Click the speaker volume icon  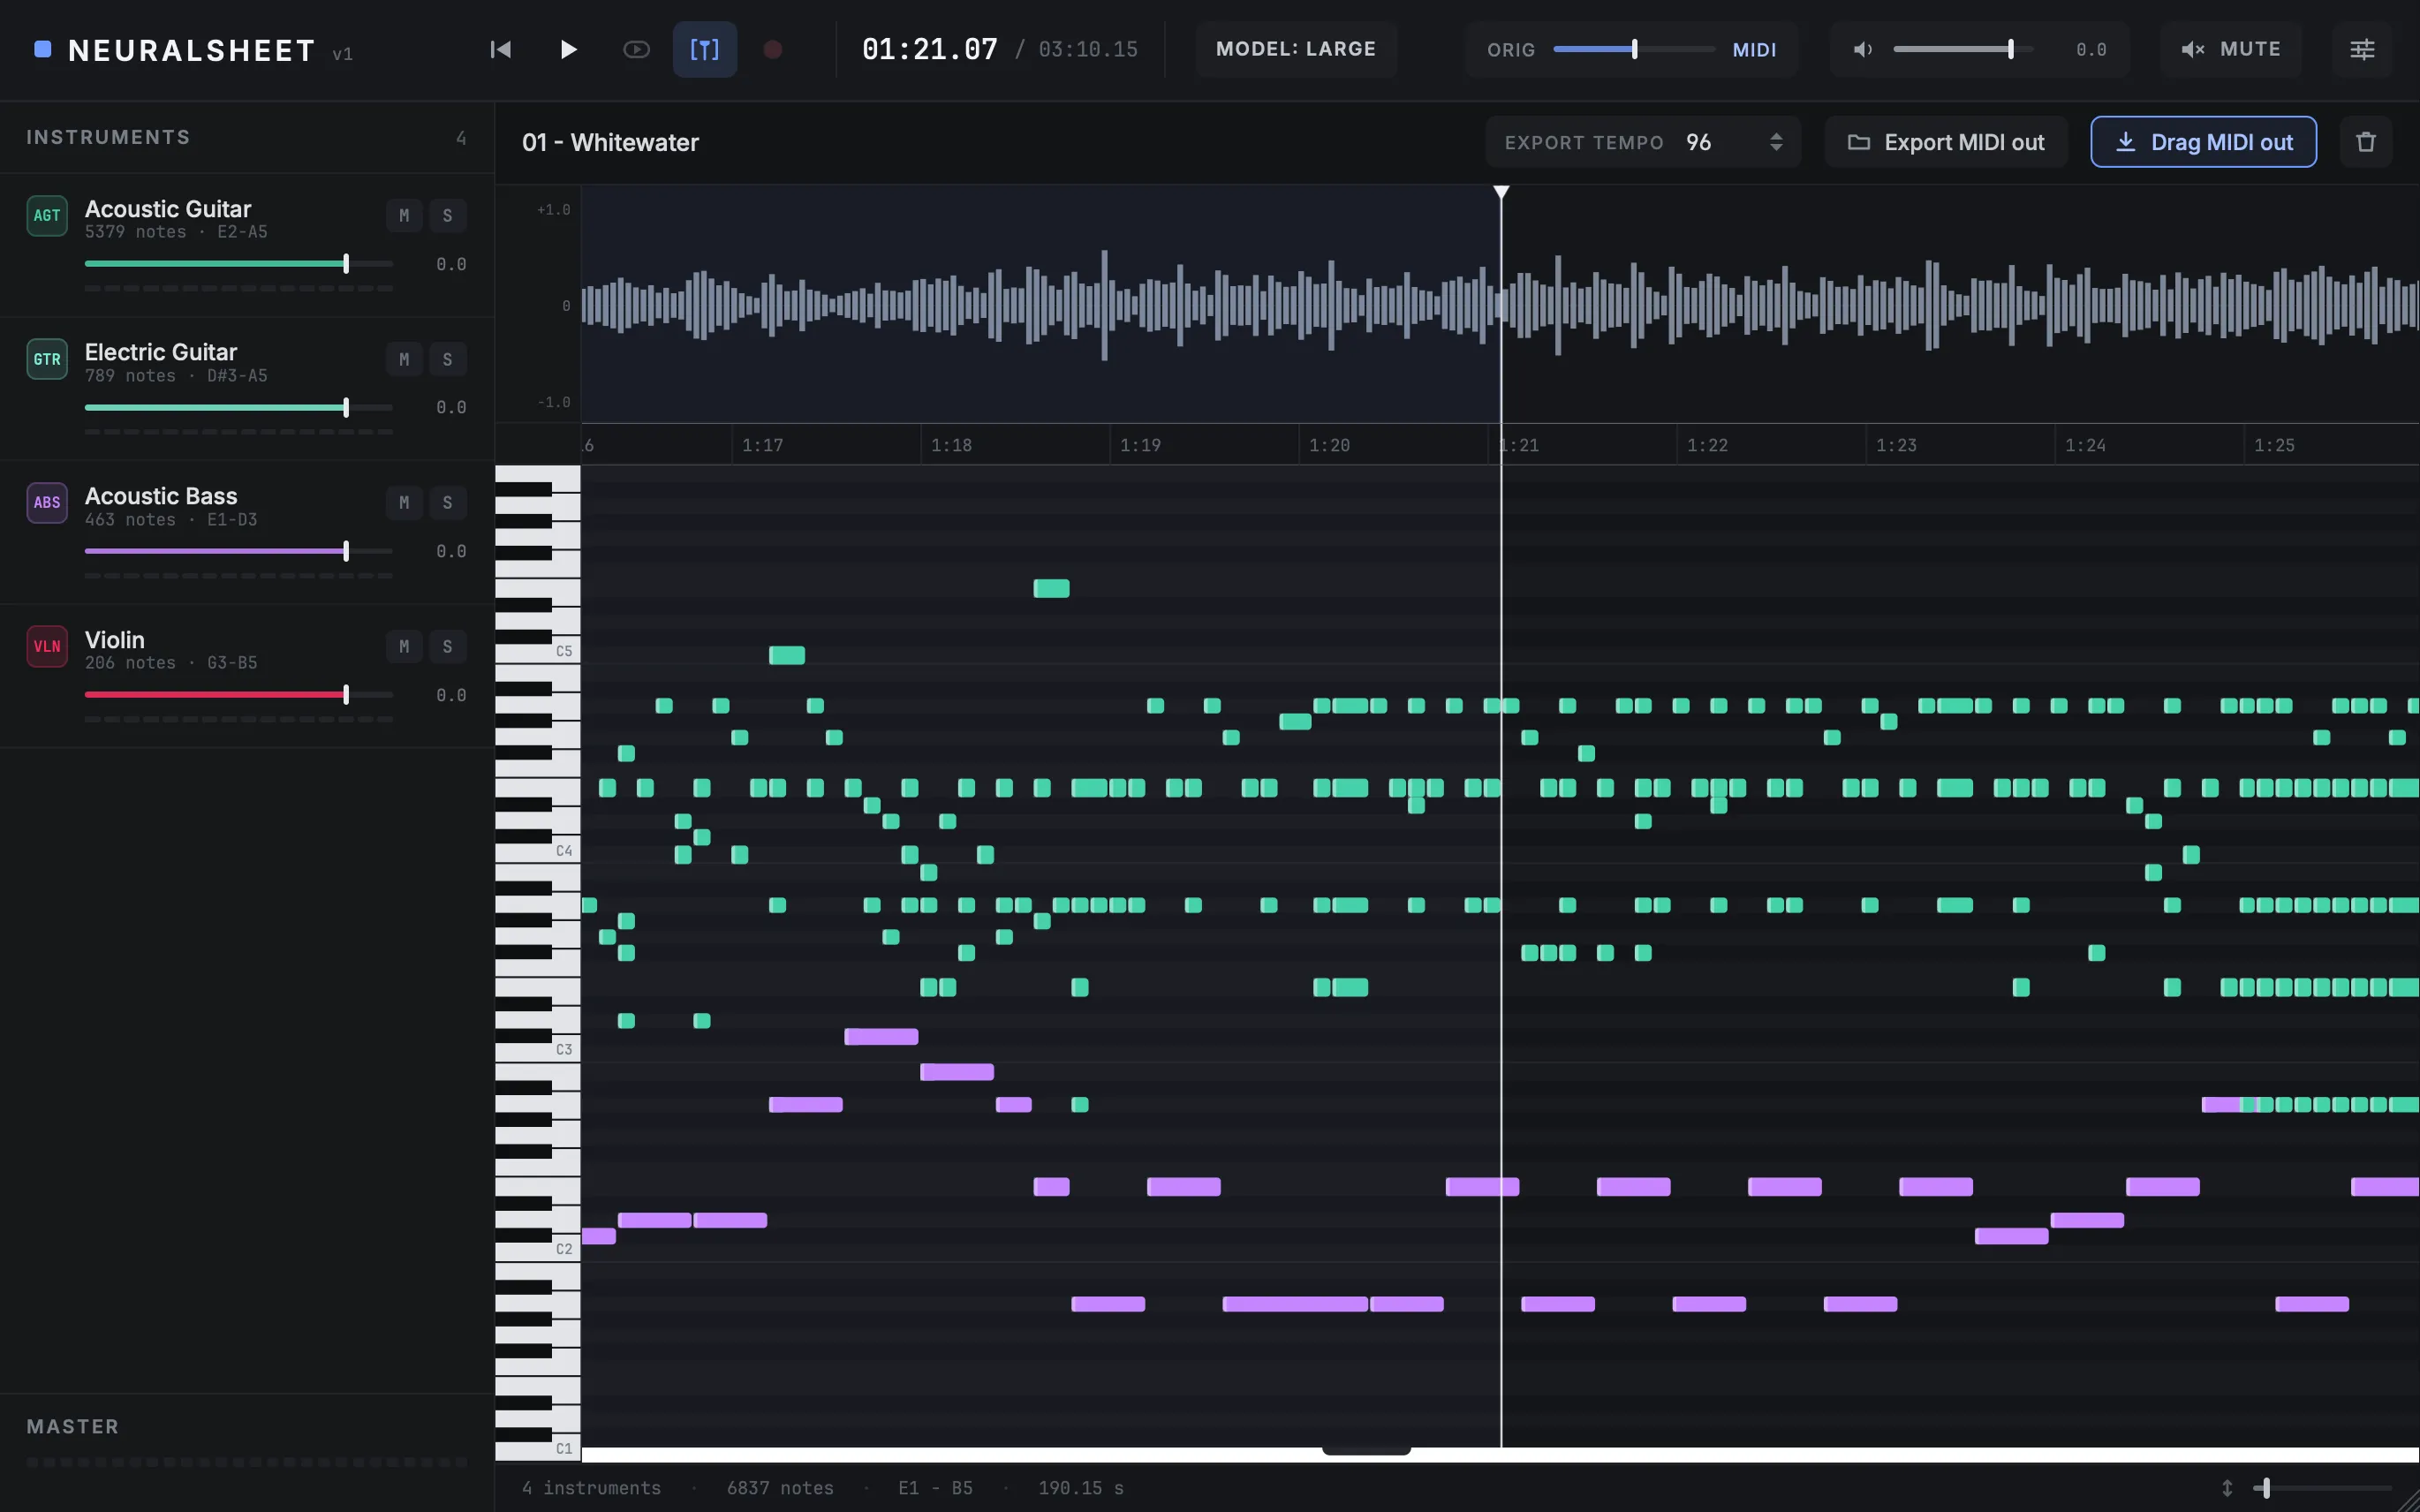pos(1862,49)
